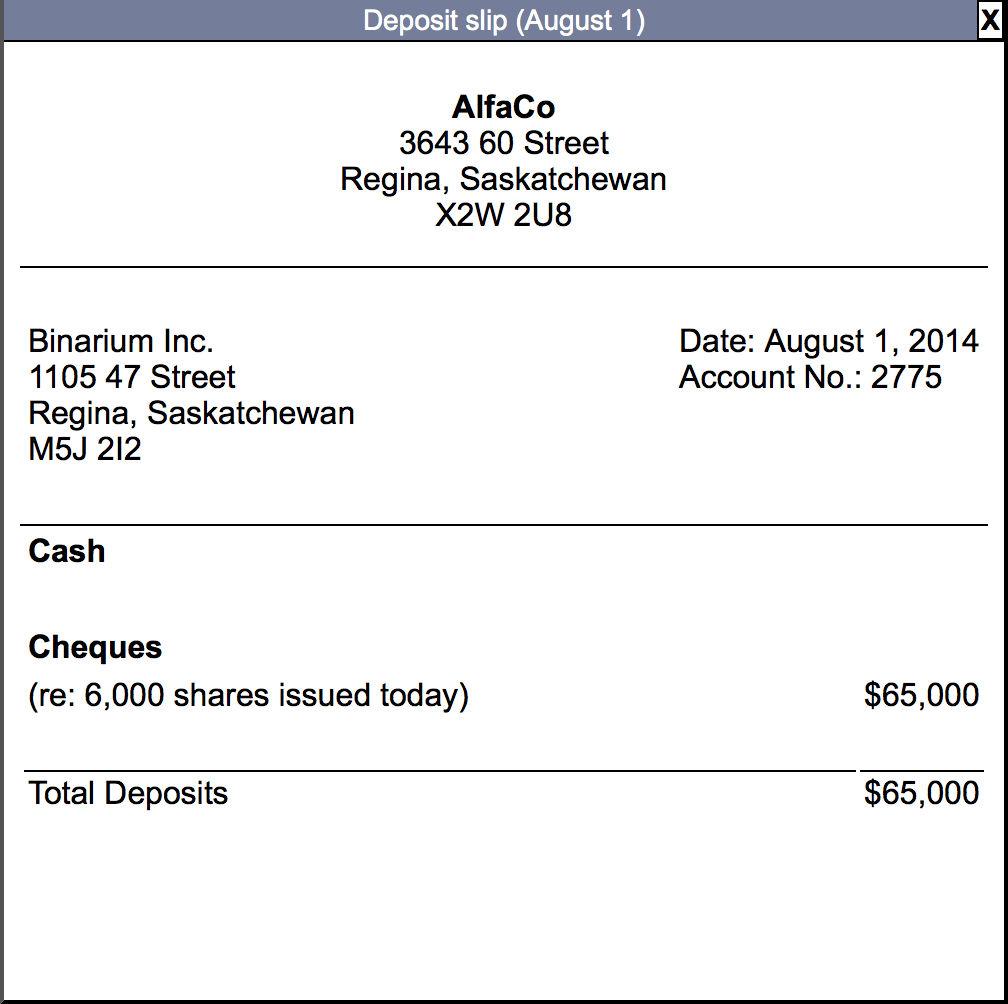The image size is (1008, 1004).
Task: Close the Deposit slip window
Action: pos(991,20)
